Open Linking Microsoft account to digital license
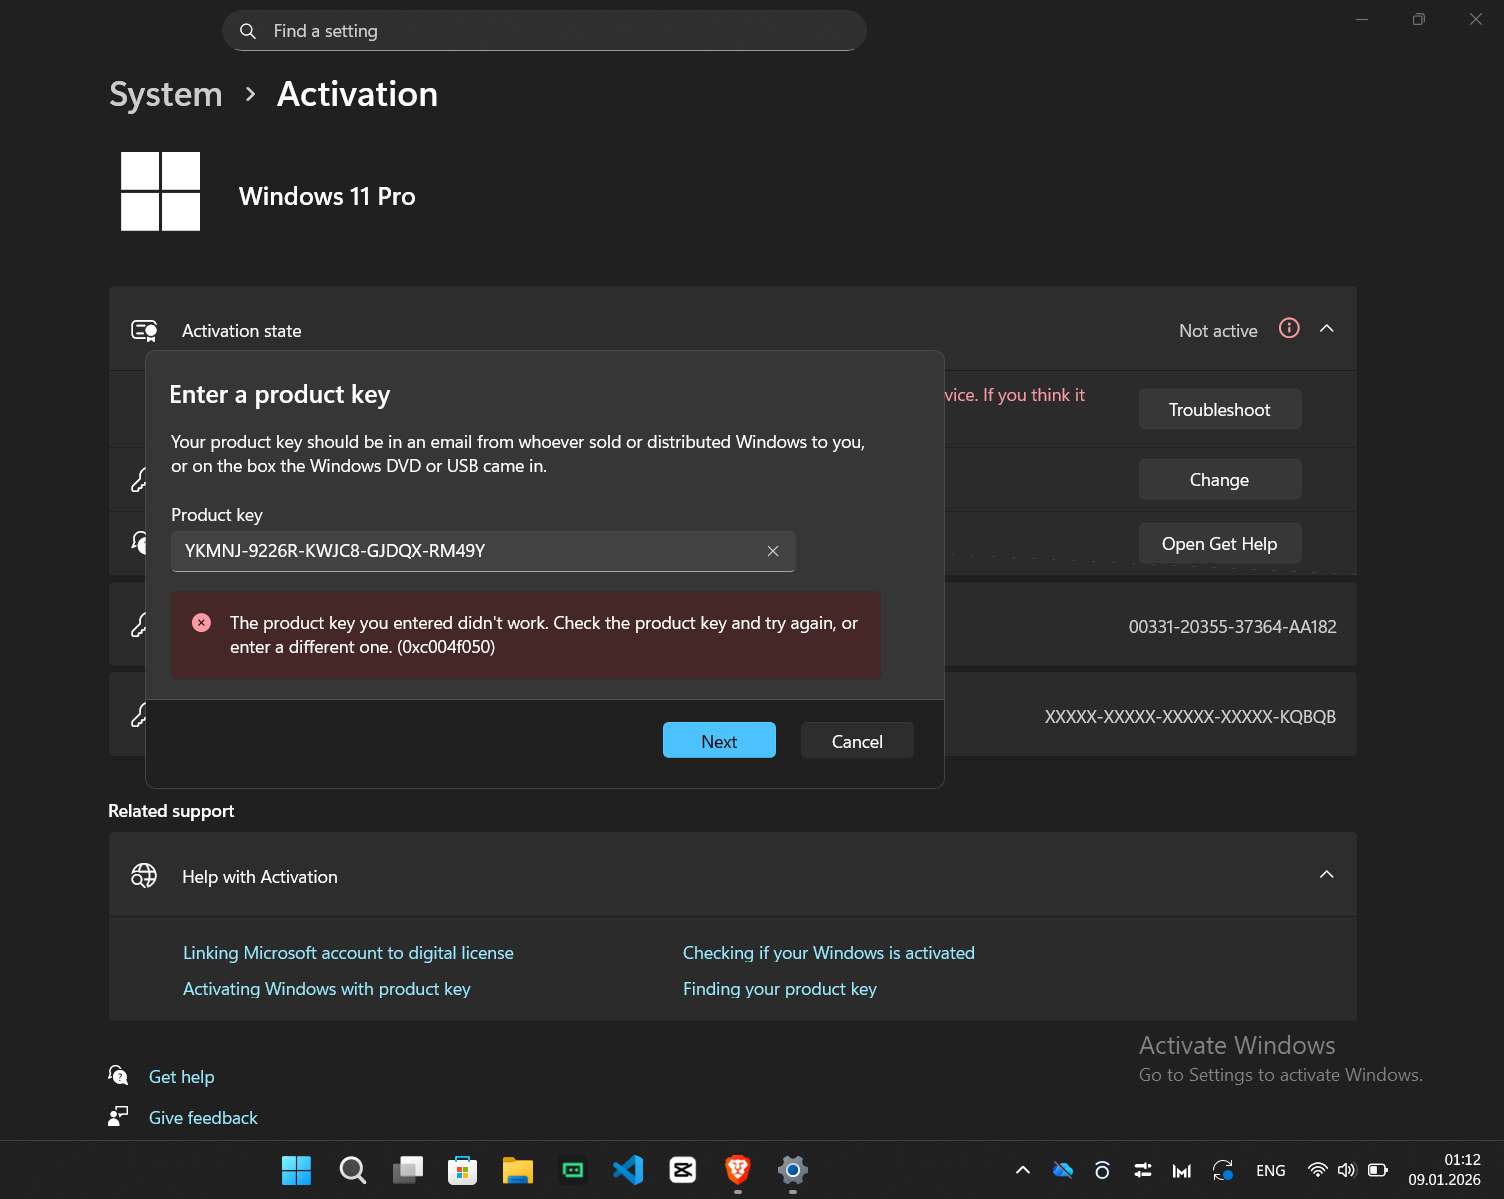This screenshot has height=1199, width=1504. point(348,953)
